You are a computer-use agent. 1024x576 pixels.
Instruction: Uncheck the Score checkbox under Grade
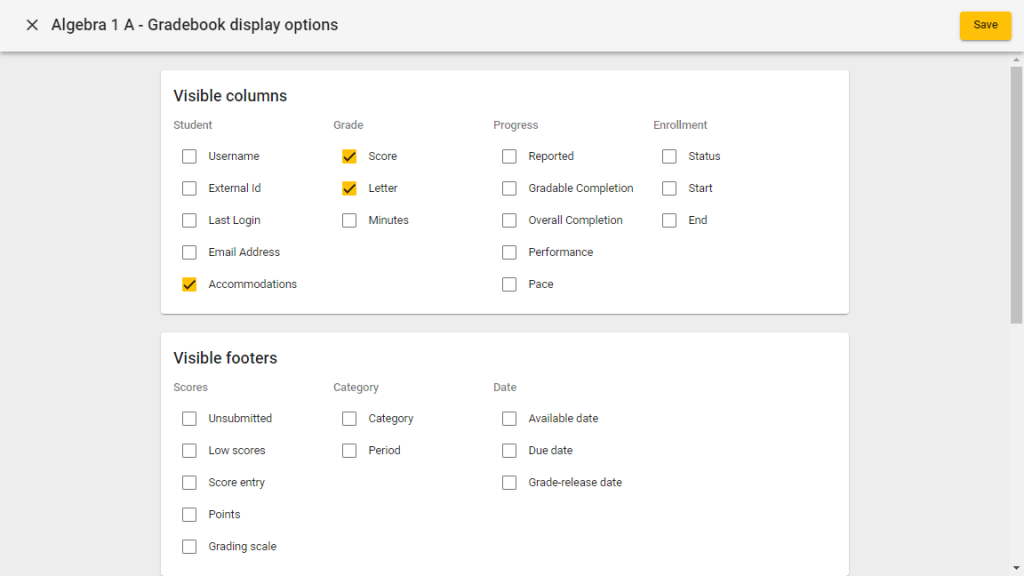click(349, 156)
